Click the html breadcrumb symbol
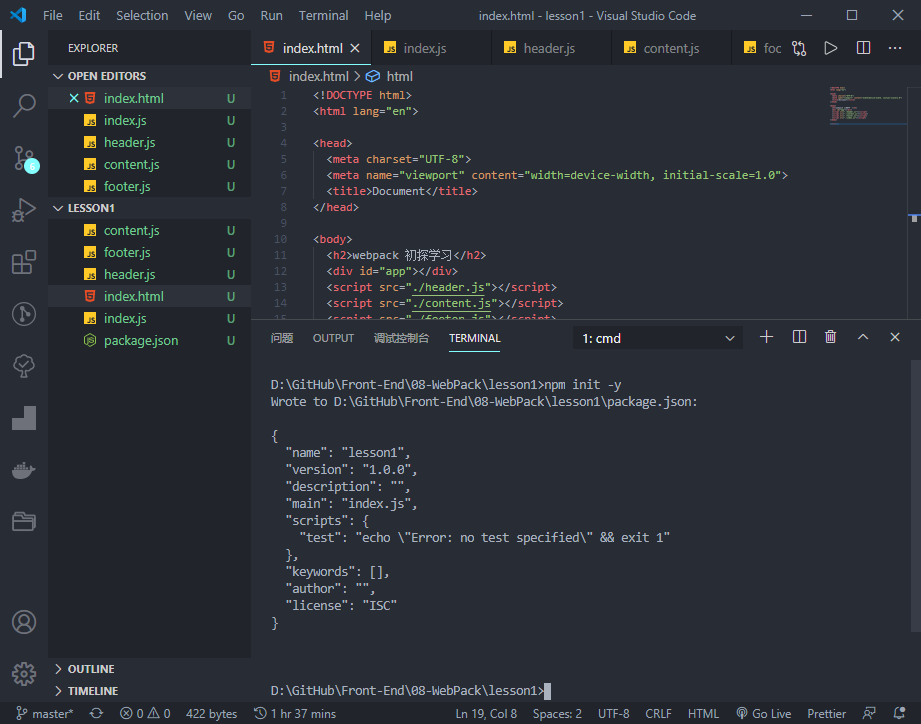This screenshot has width=921, height=724. pyautogui.click(x=389, y=76)
